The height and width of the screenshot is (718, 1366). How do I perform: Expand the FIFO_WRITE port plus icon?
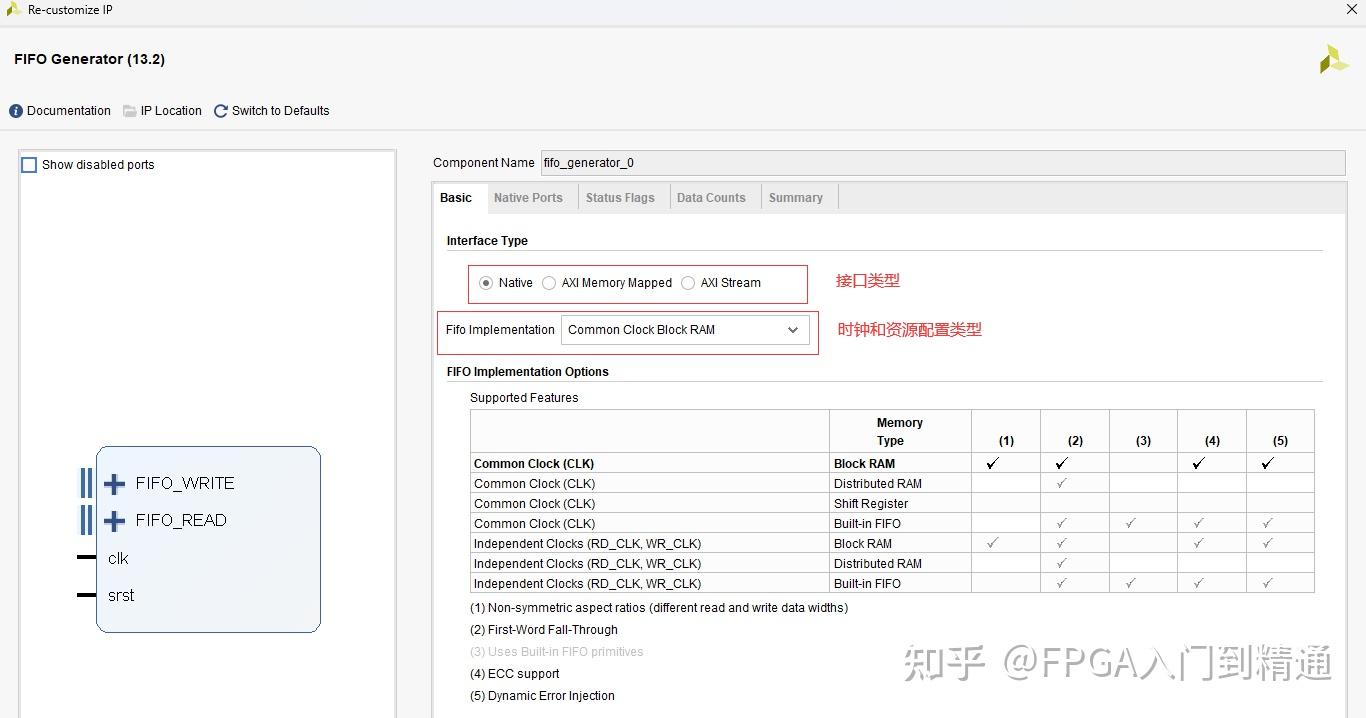pyautogui.click(x=115, y=484)
